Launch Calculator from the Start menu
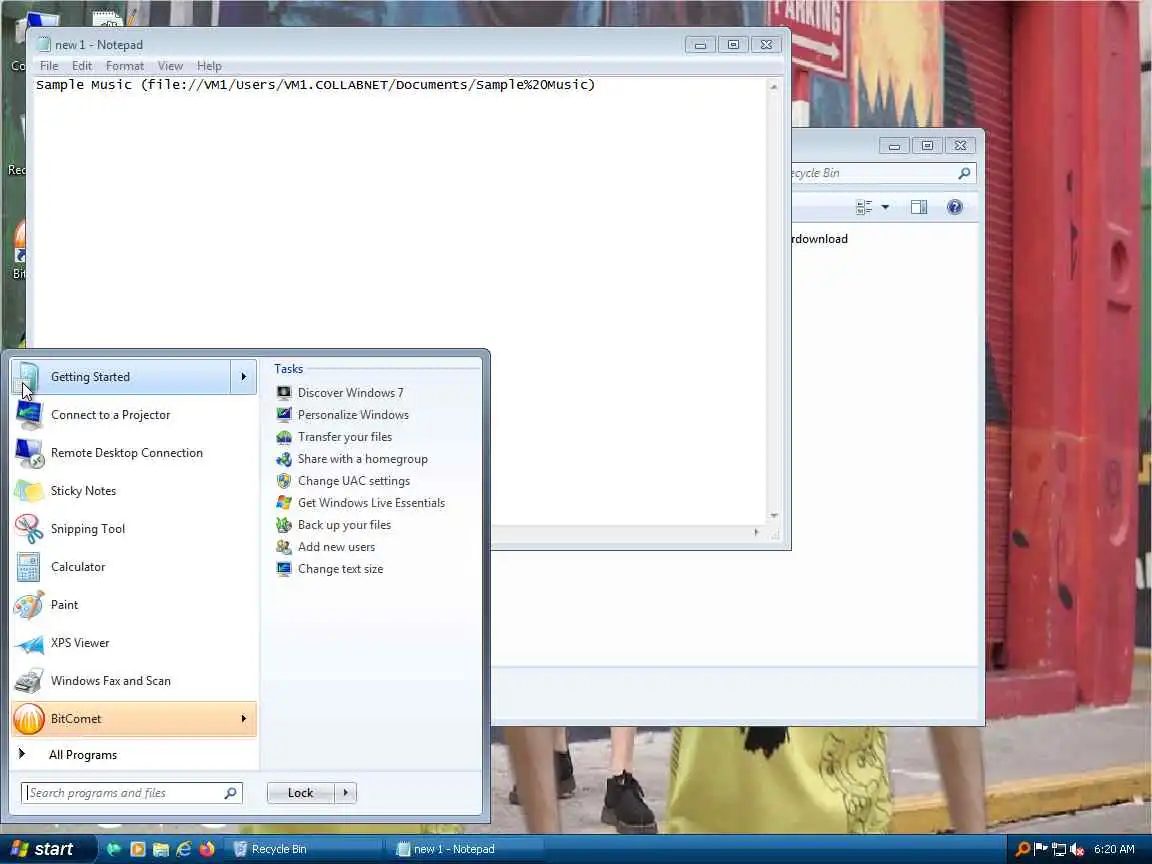This screenshot has height=864, width=1152. 134,567
